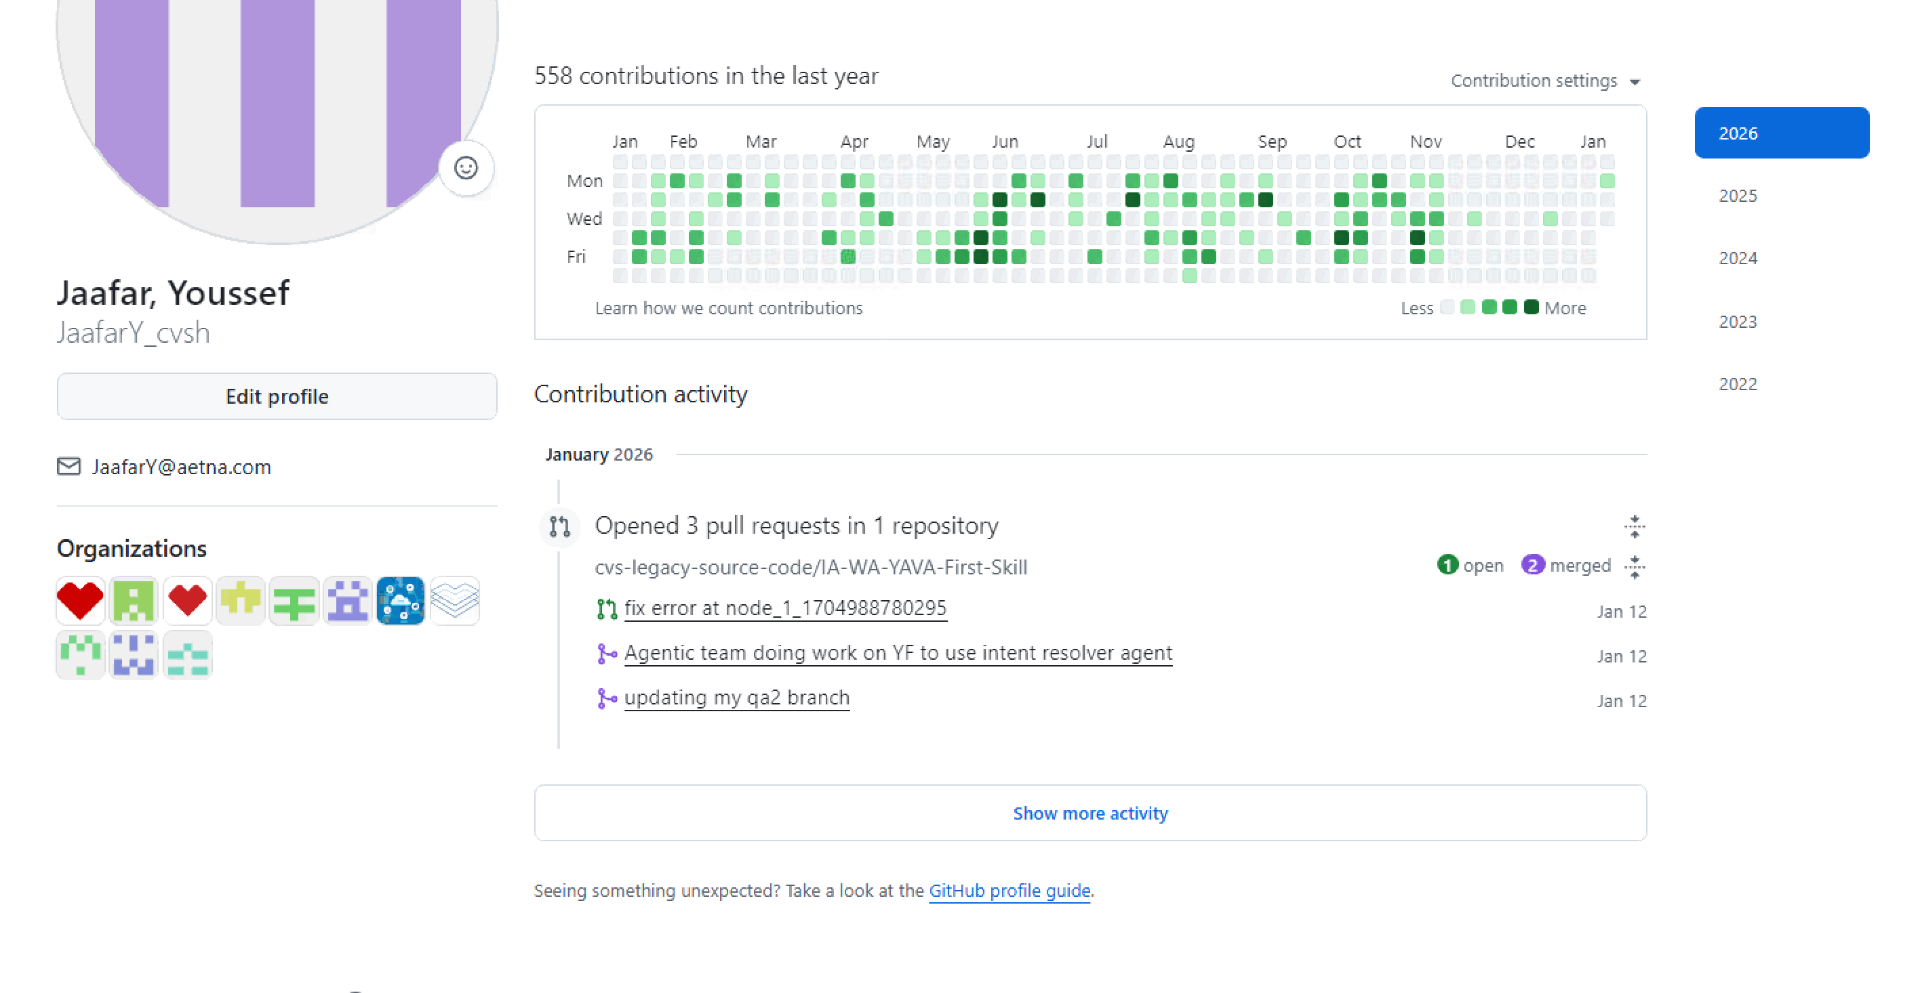Viewport: 1920px width, 993px height.
Task: Open cvs-legacy-source-code/IA-WA-YAVA-First-Skill repository link
Action: tap(811, 567)
